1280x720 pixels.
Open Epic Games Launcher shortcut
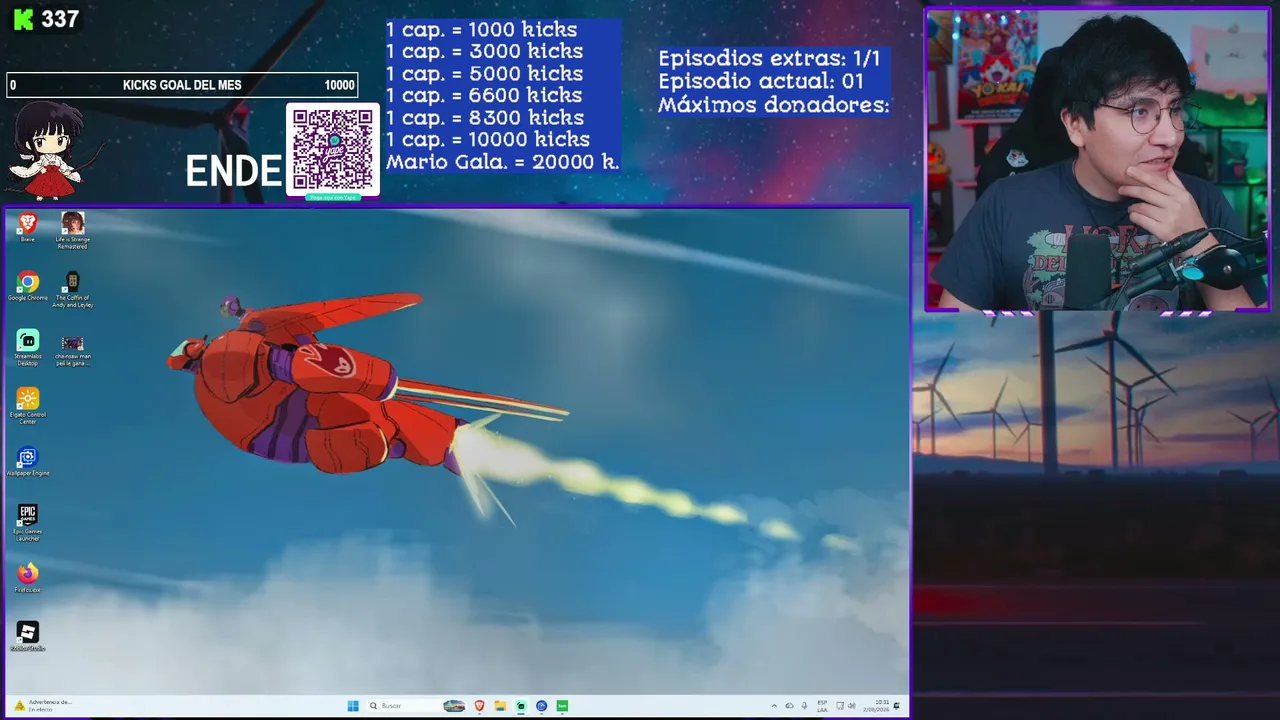click(28, 523)
